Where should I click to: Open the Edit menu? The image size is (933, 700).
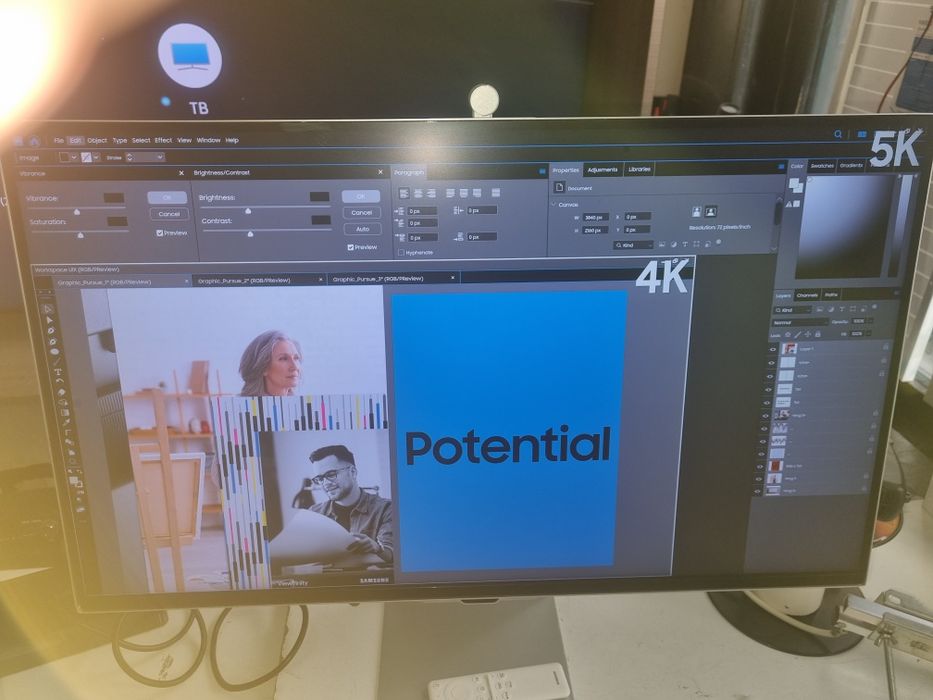(75, 140)
